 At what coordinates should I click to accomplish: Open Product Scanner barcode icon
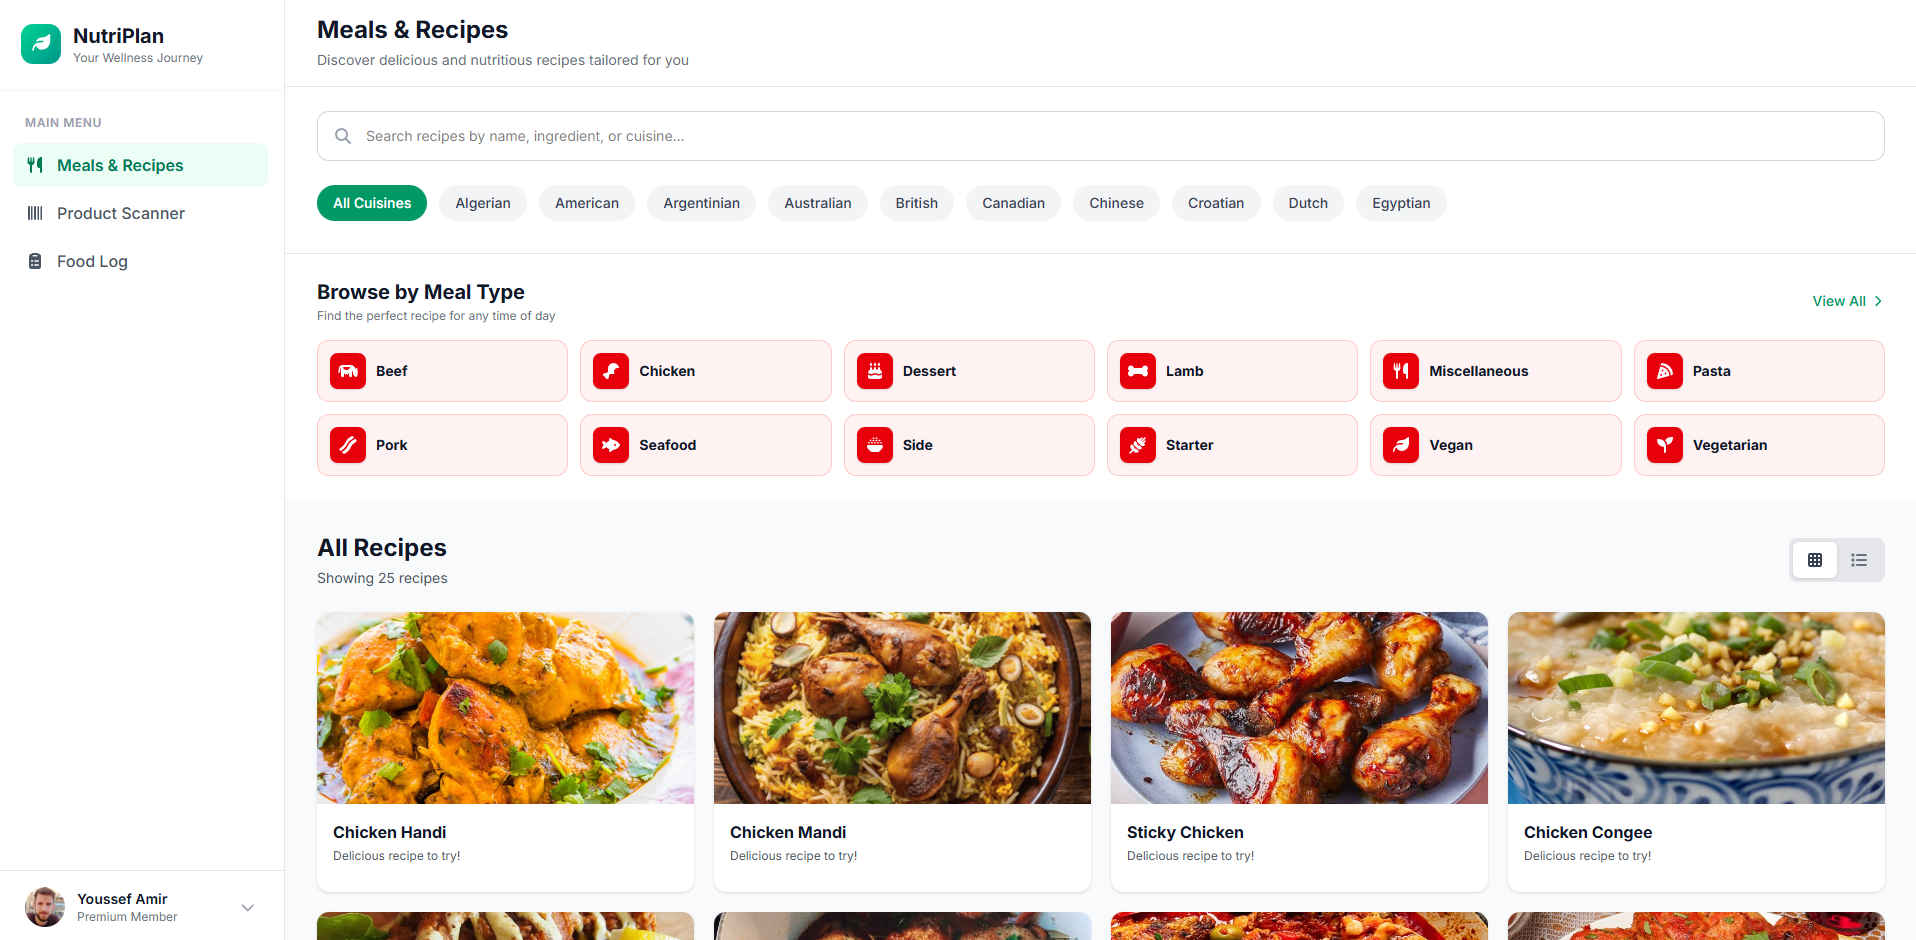pos(35,213)
